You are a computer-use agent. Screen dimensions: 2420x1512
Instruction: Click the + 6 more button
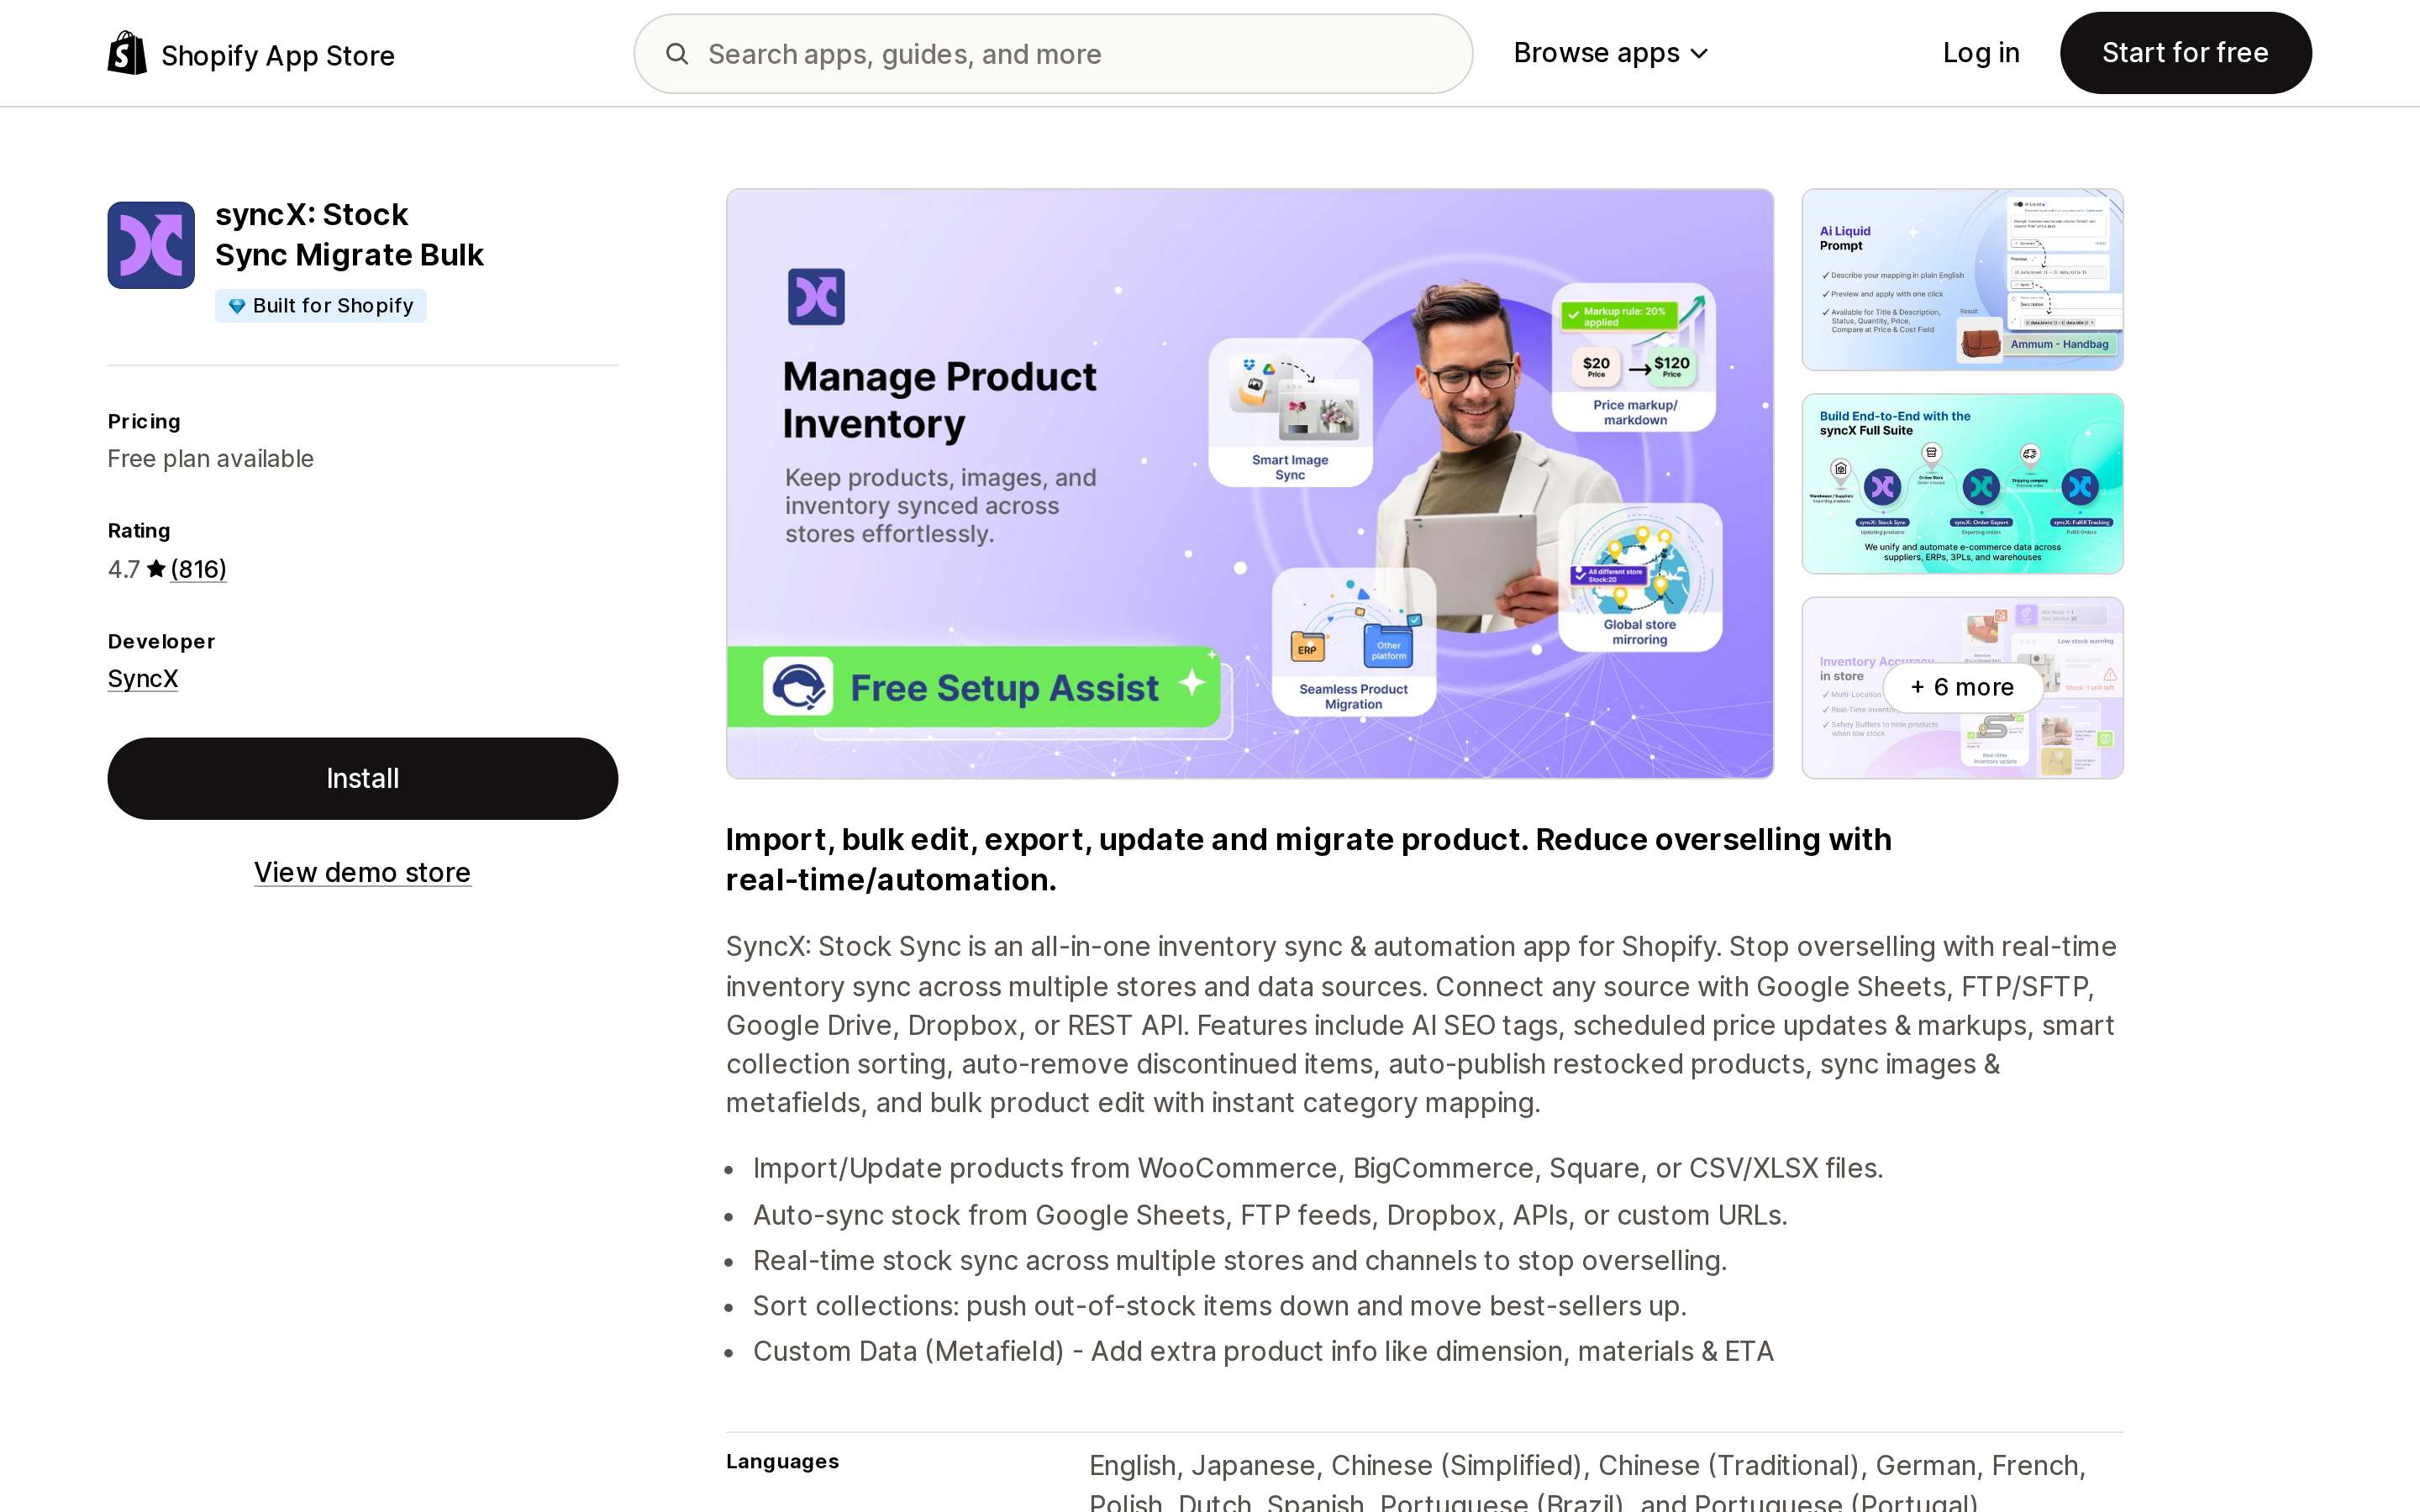pyautogui.click(x=1962, y=687)
